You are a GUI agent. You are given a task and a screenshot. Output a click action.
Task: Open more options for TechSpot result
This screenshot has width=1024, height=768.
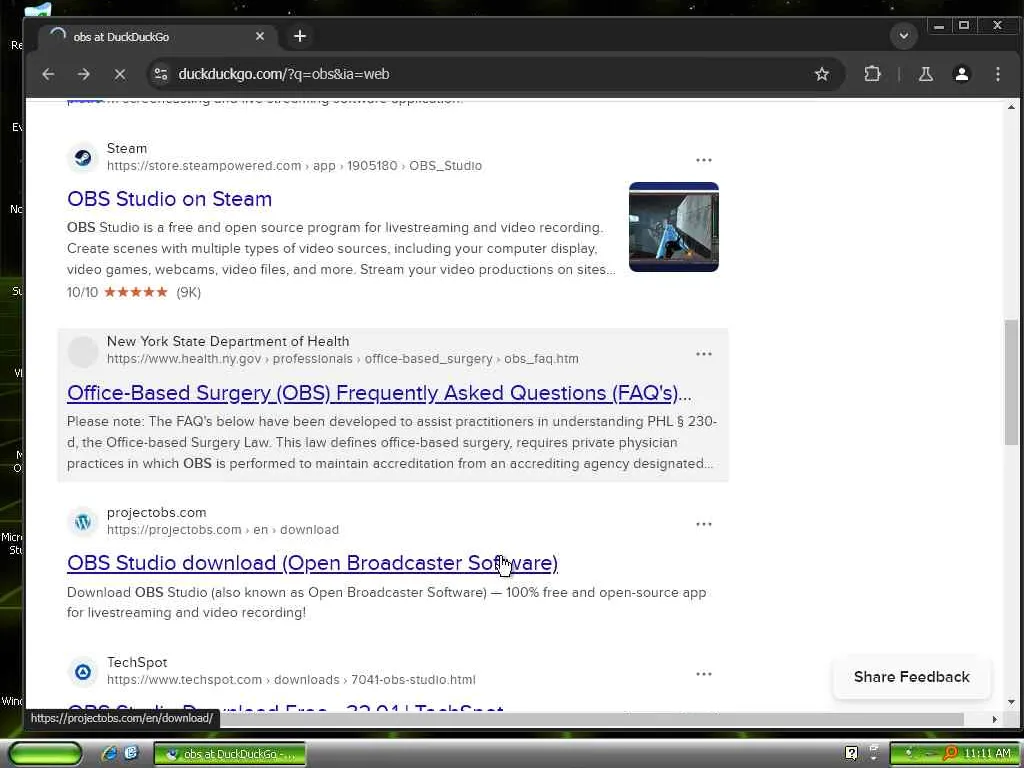[703, 674]
